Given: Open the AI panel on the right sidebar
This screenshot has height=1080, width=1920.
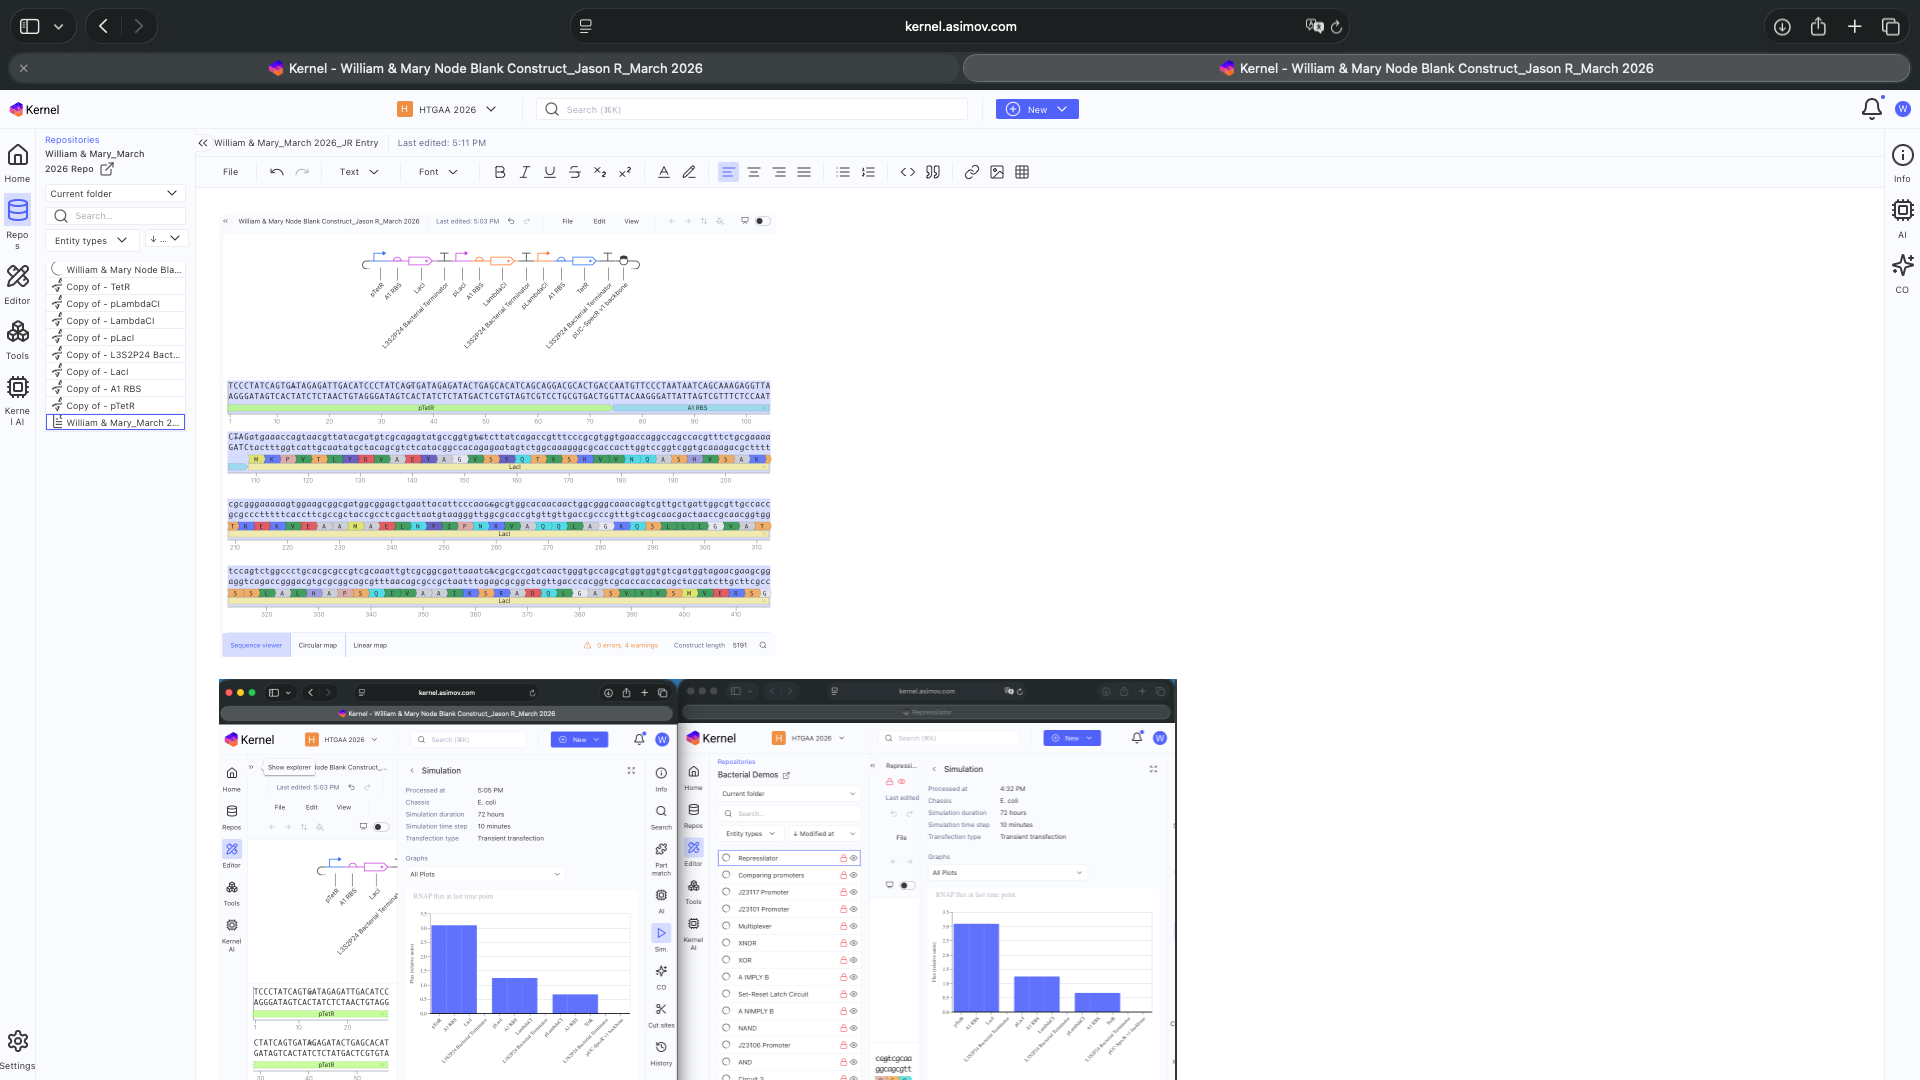Looking at the screenshot, I should pos(1902,219).
